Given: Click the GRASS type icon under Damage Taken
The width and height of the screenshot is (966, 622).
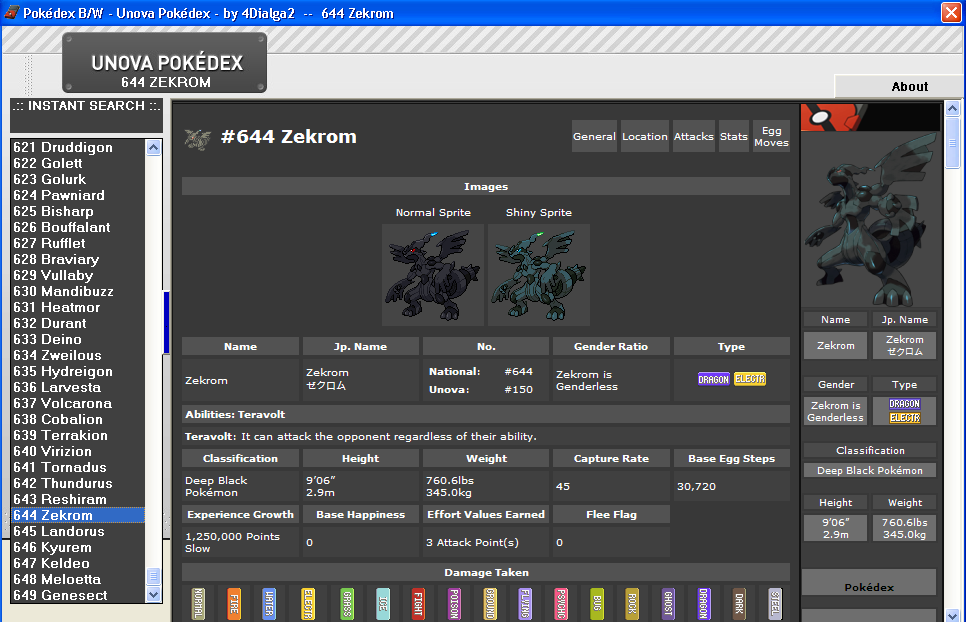Looking at the screenshot, I should (x=347, y=603).
